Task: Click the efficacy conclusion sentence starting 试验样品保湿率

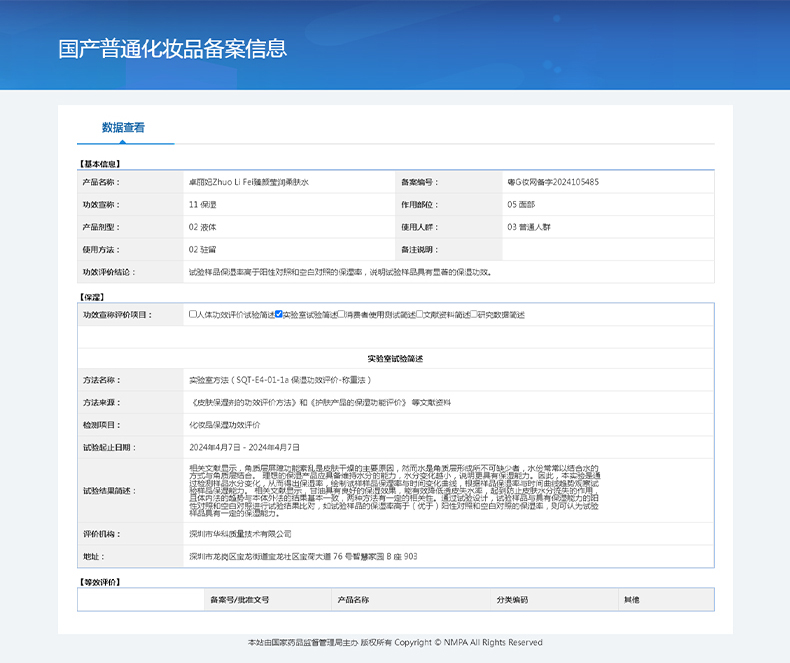Action: 341,272
